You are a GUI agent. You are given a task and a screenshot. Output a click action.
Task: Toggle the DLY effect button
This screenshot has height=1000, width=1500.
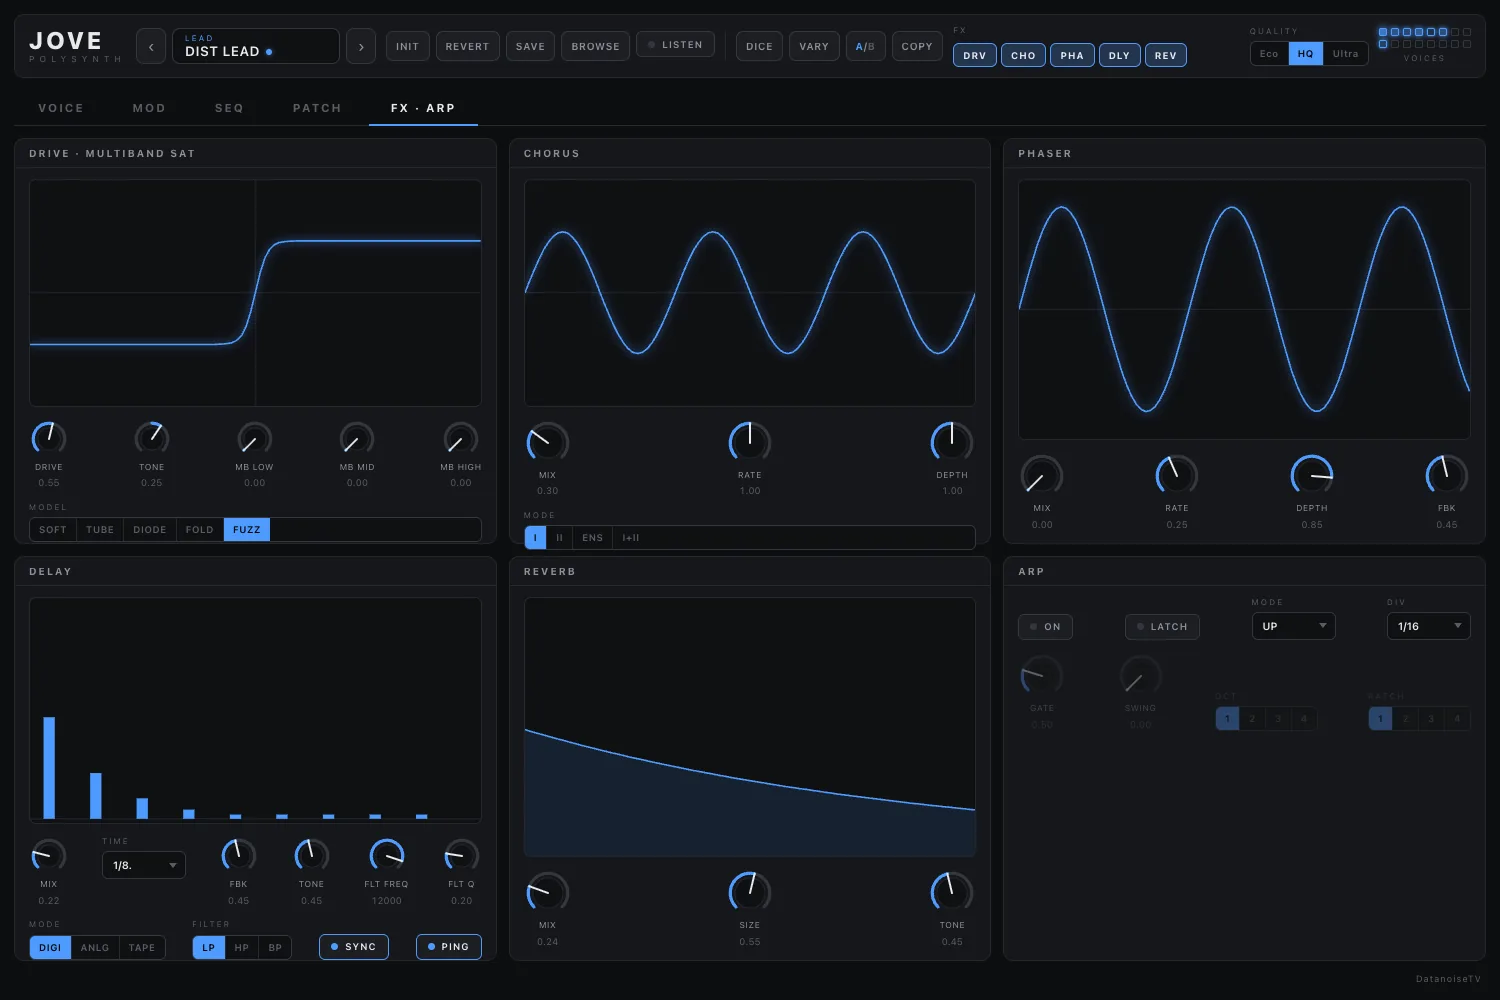click(1119, 56)
